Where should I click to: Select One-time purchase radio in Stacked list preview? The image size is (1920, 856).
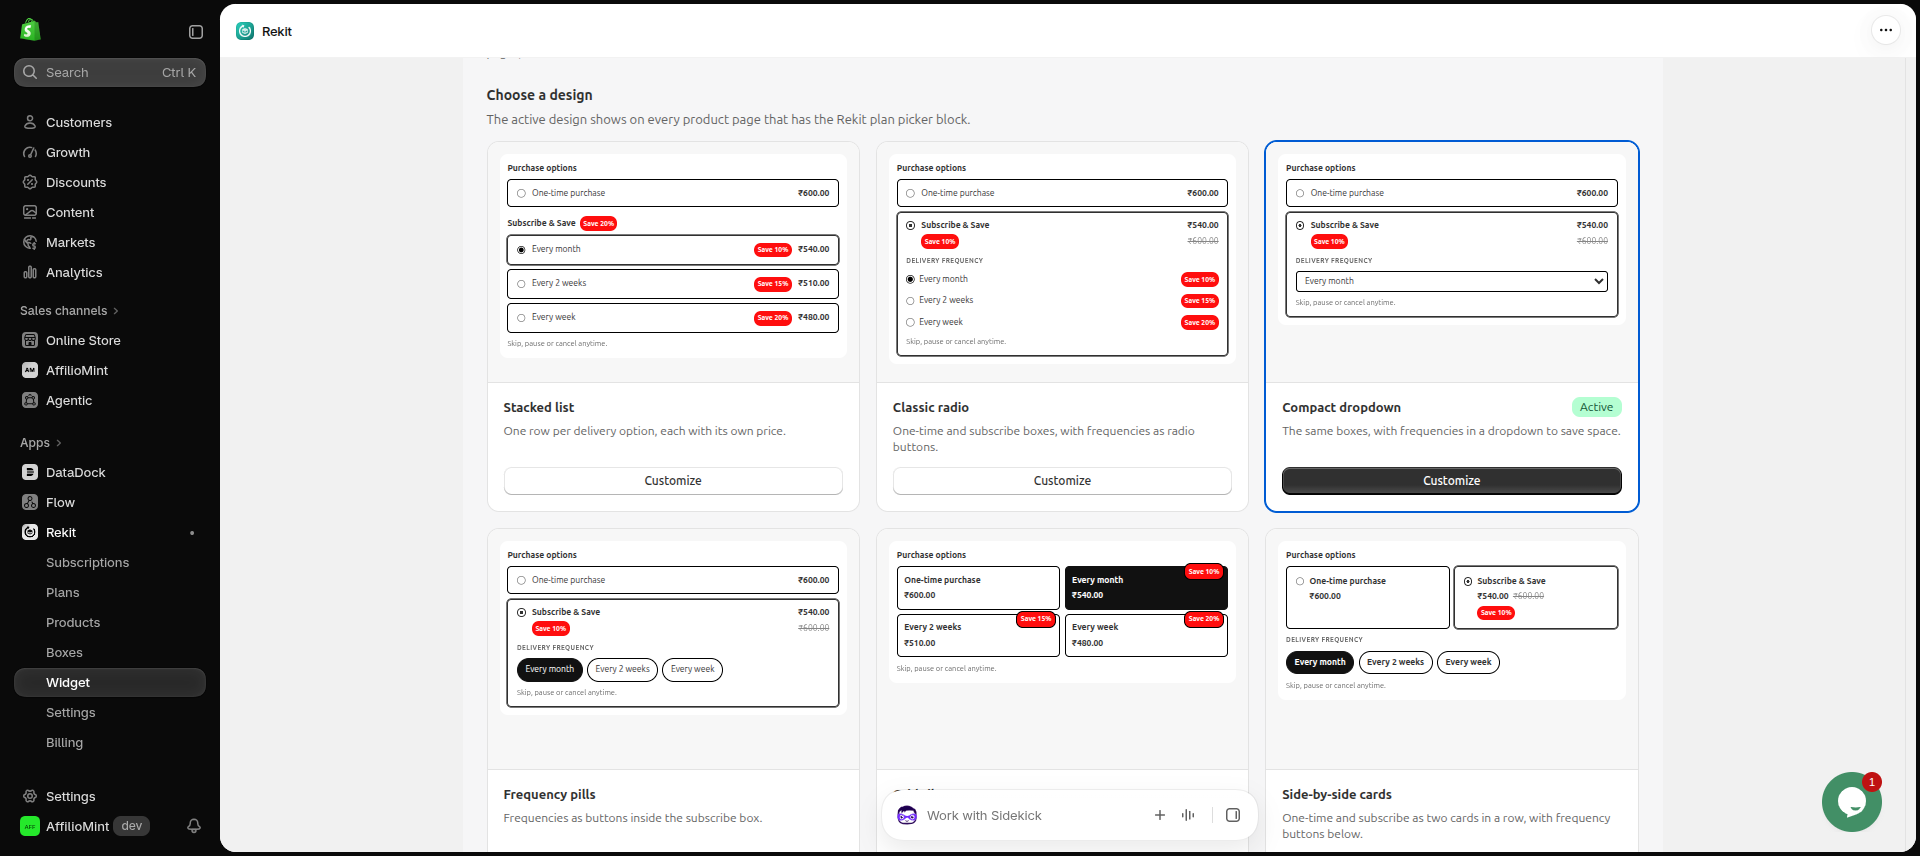pyautogui.click(x=521, y=193)
